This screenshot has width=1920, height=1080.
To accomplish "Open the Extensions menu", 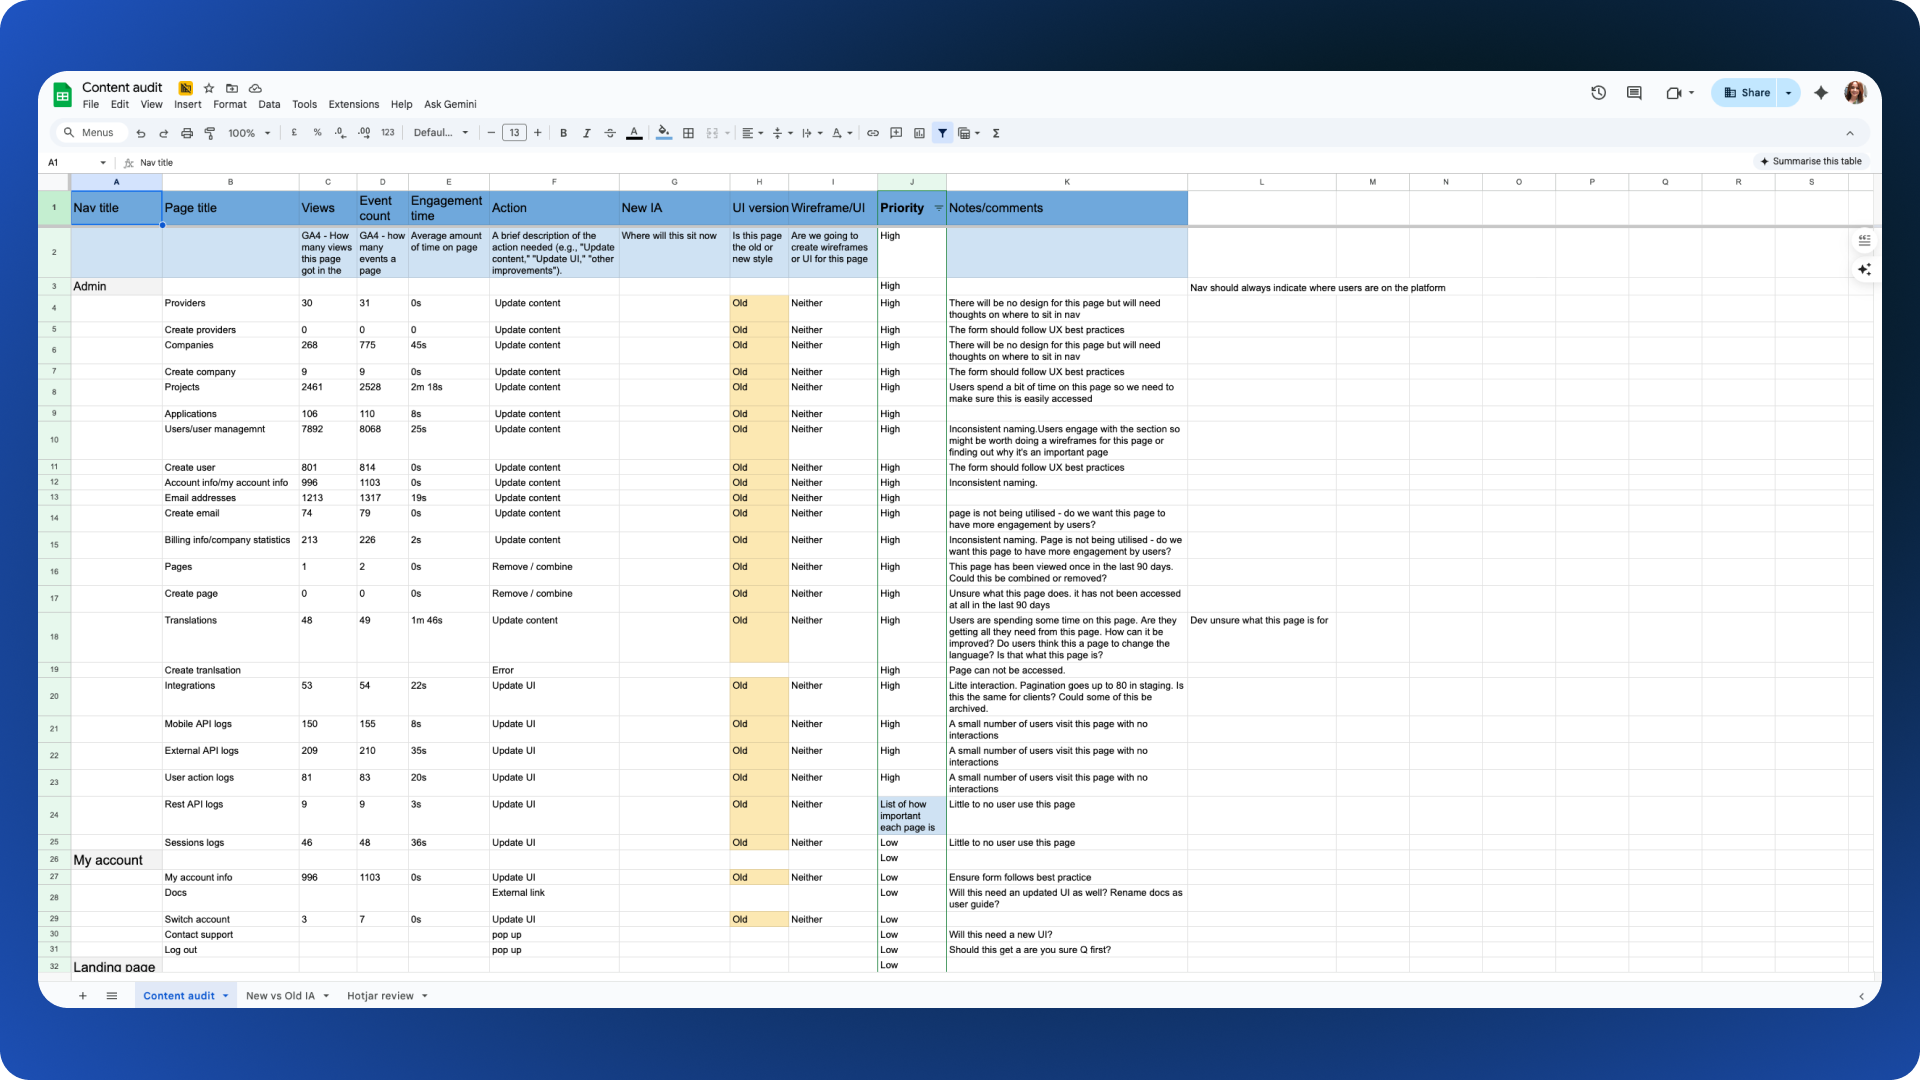I will coord(353,104).
